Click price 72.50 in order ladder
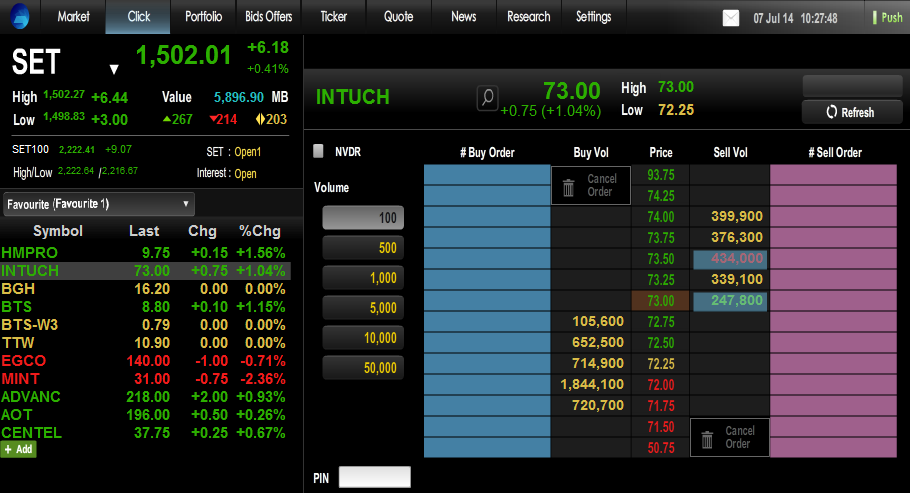The image size is (910, 493). pyautogui.click(x=660, y=343)
